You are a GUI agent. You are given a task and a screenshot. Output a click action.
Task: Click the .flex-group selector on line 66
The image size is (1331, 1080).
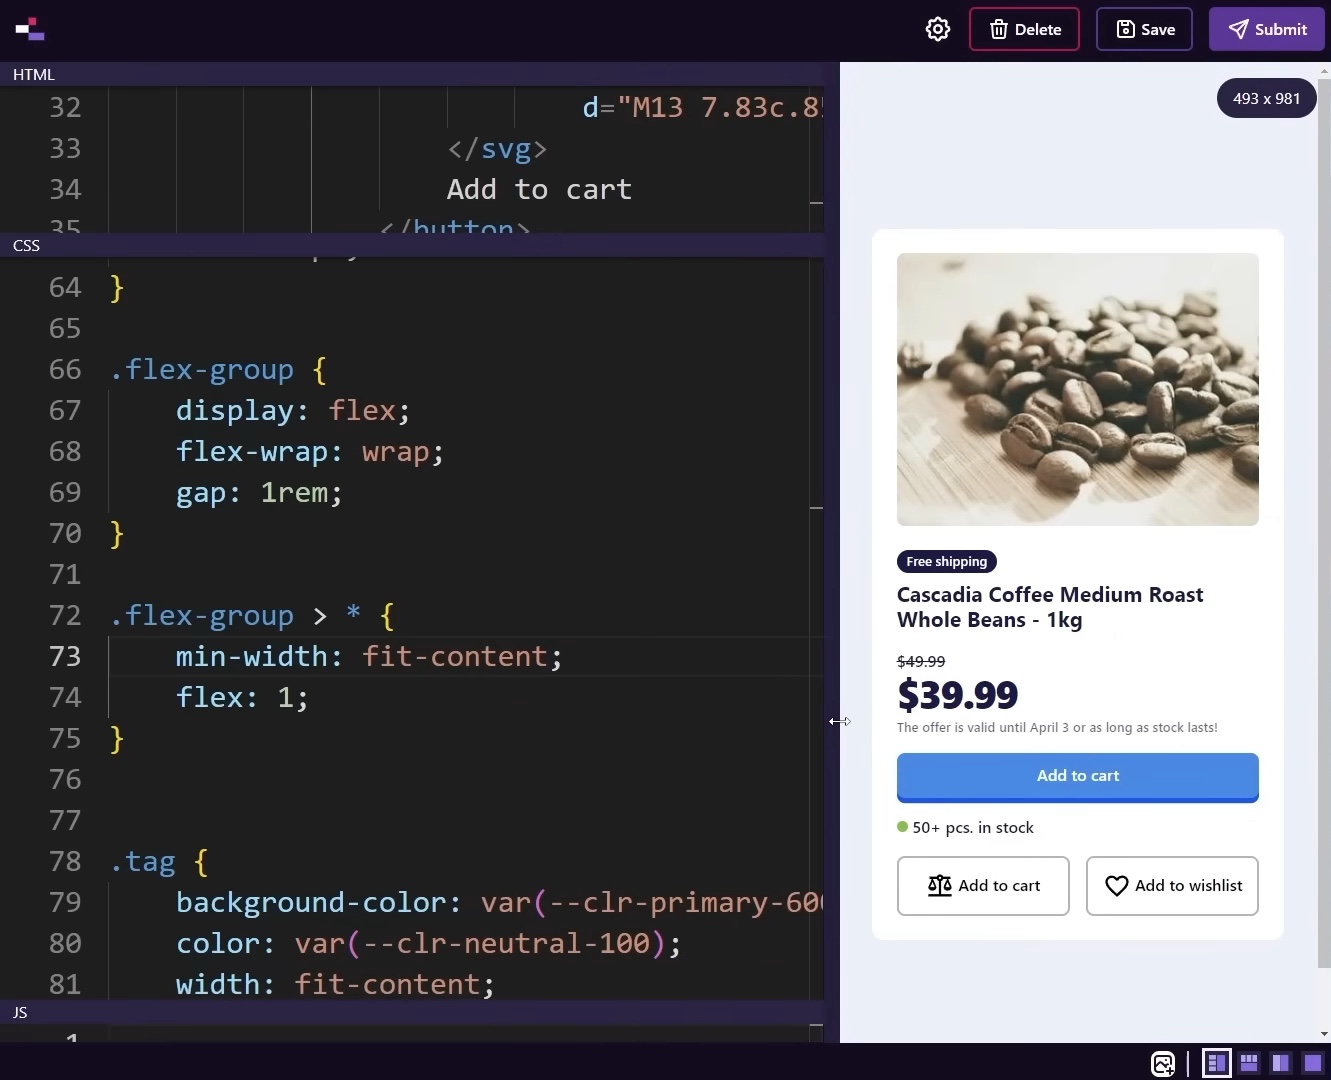pos(202,369)
